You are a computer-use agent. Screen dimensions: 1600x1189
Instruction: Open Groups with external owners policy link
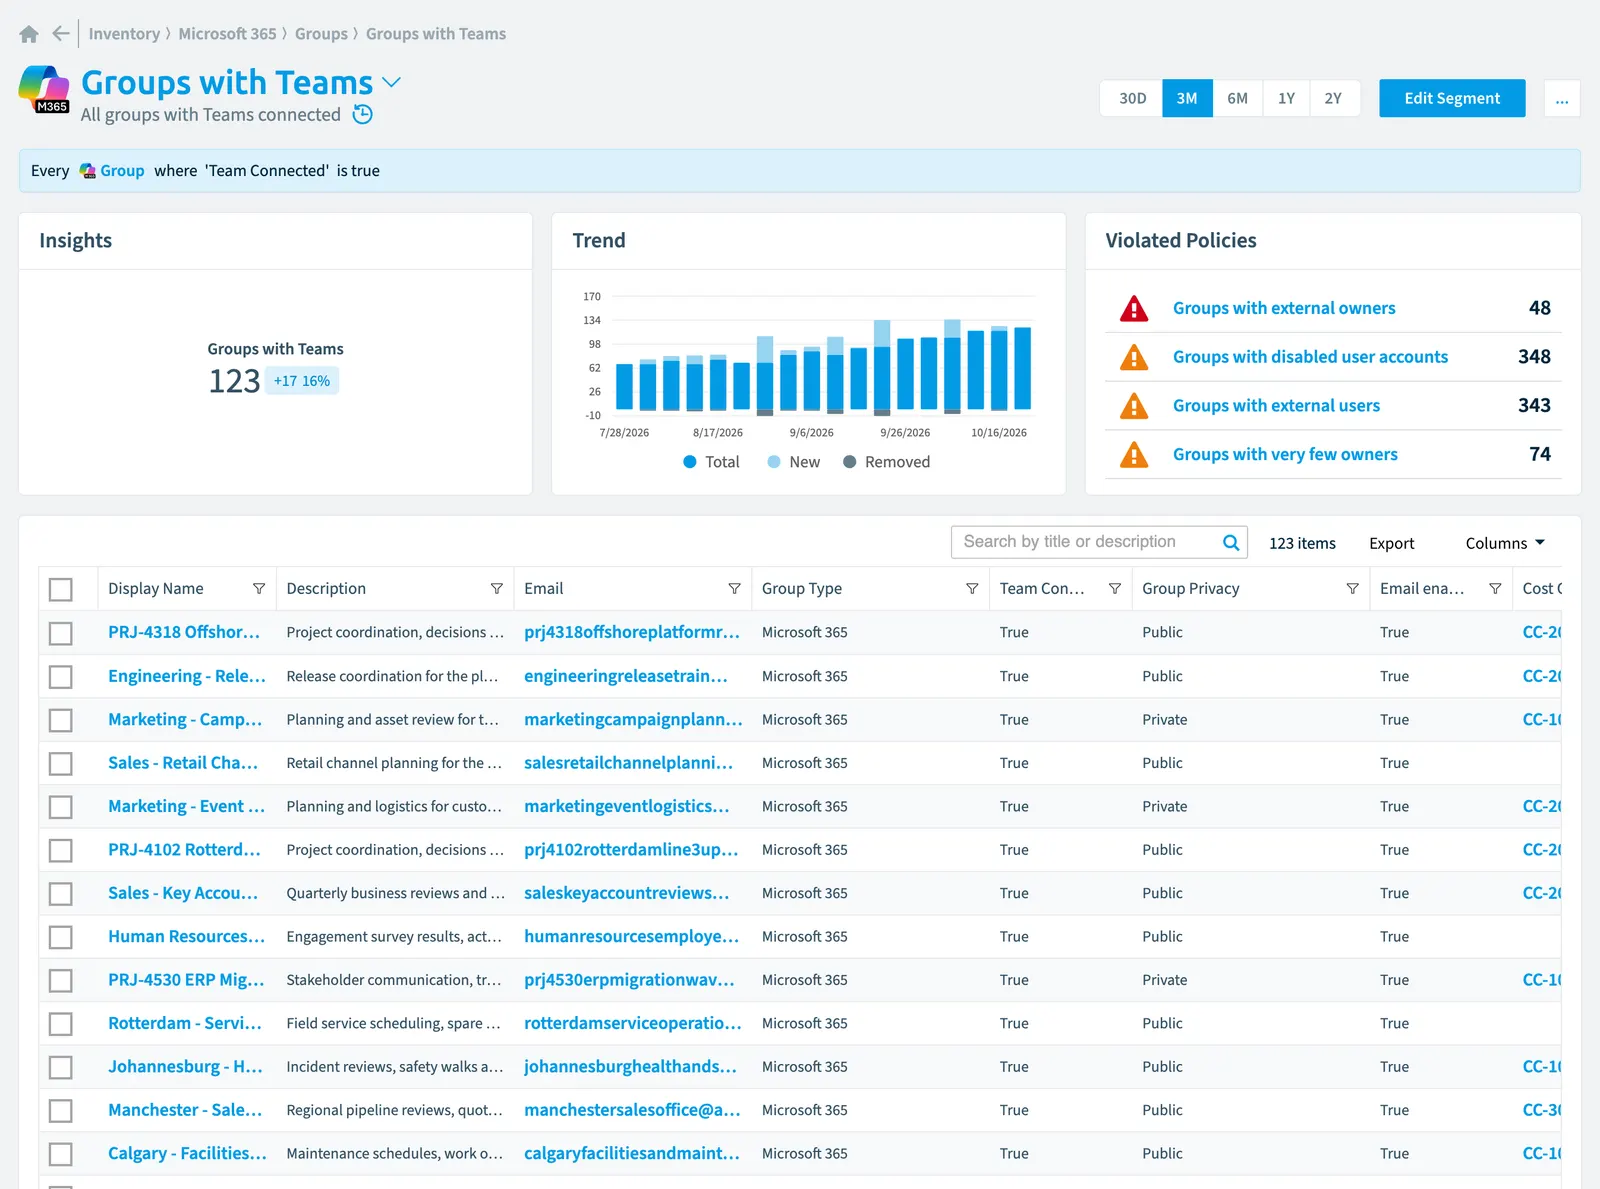pyautogui.click(x=1284, y=308)
